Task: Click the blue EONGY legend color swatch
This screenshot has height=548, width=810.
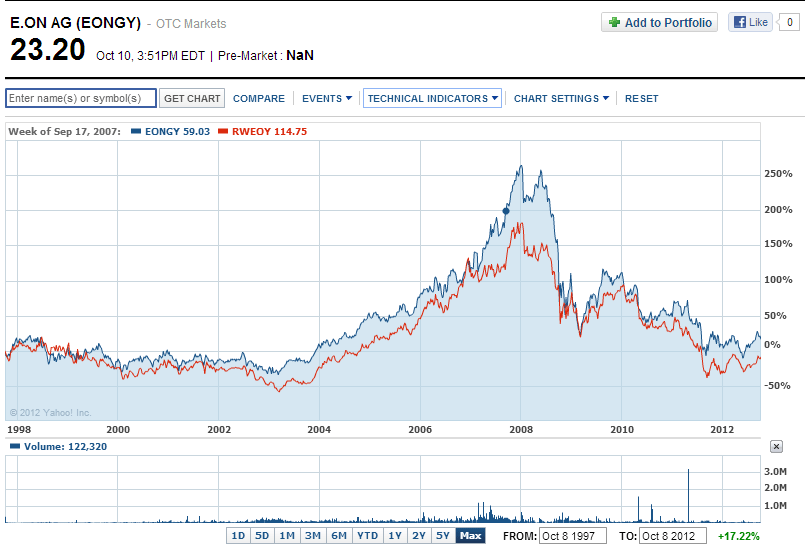Action: click(136, 131)
